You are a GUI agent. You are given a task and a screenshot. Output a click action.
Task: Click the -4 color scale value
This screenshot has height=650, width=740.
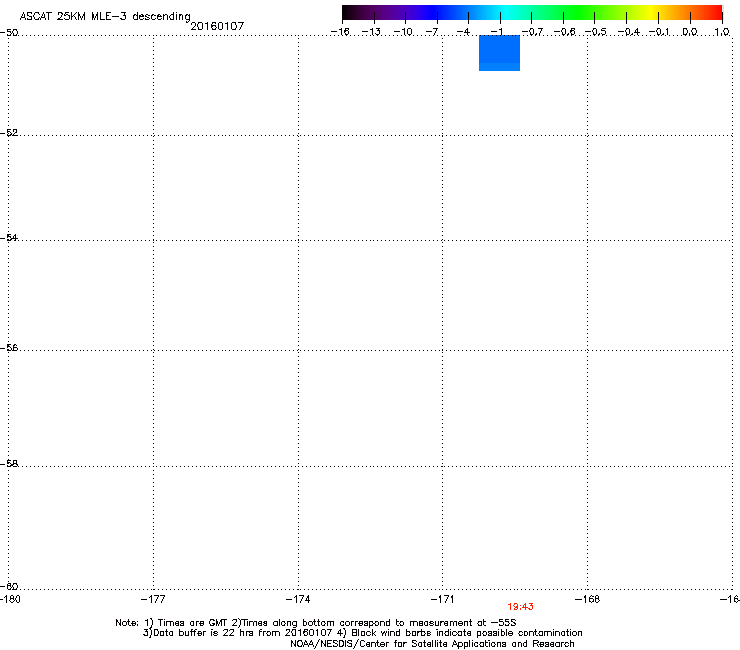463,32
